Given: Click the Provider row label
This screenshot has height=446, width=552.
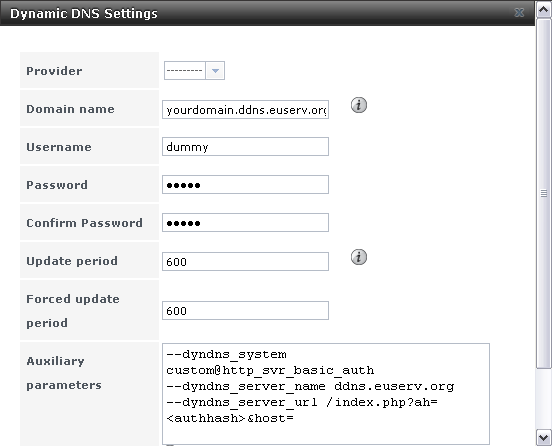Looking at the screenshot, I should pos(54,71).
